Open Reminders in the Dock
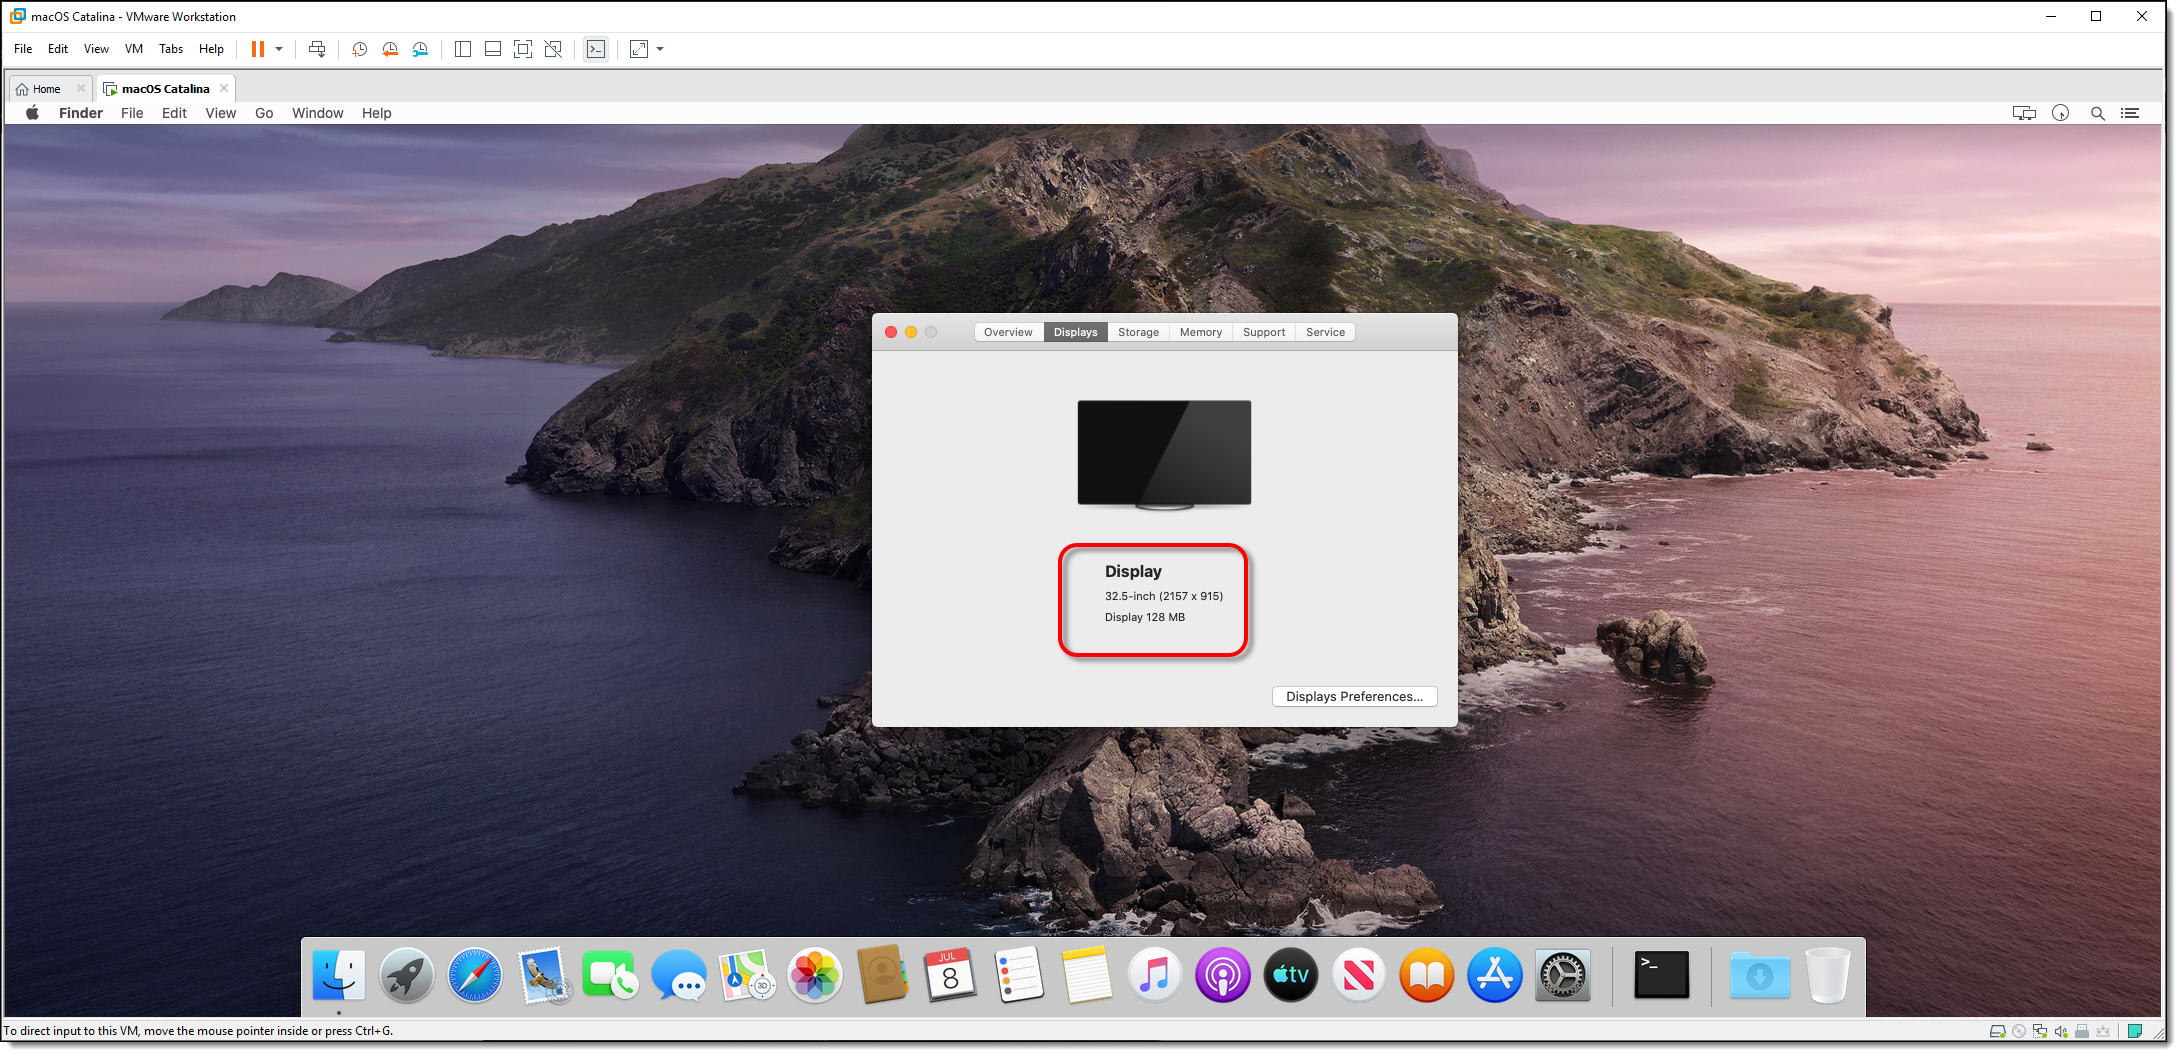The image size is (2181, 1056). [x=1019, y=975]
